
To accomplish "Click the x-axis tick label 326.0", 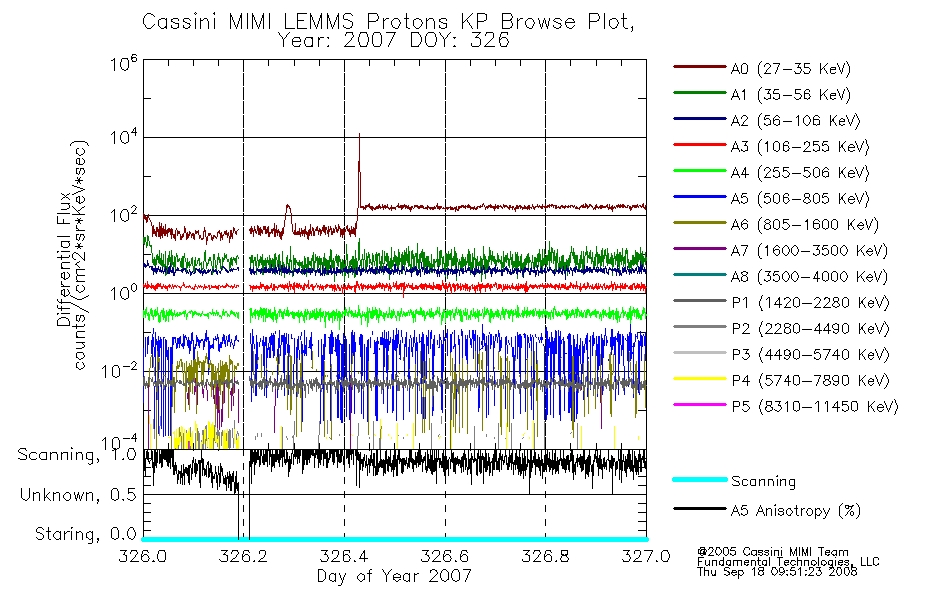I will coord(142,556).
